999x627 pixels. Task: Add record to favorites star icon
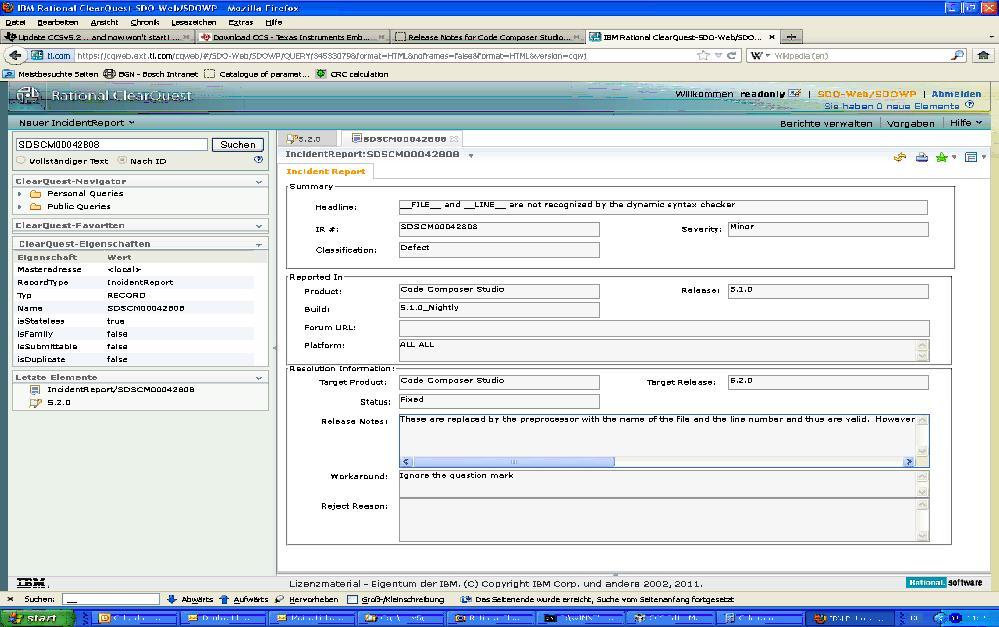click(941, 157)
